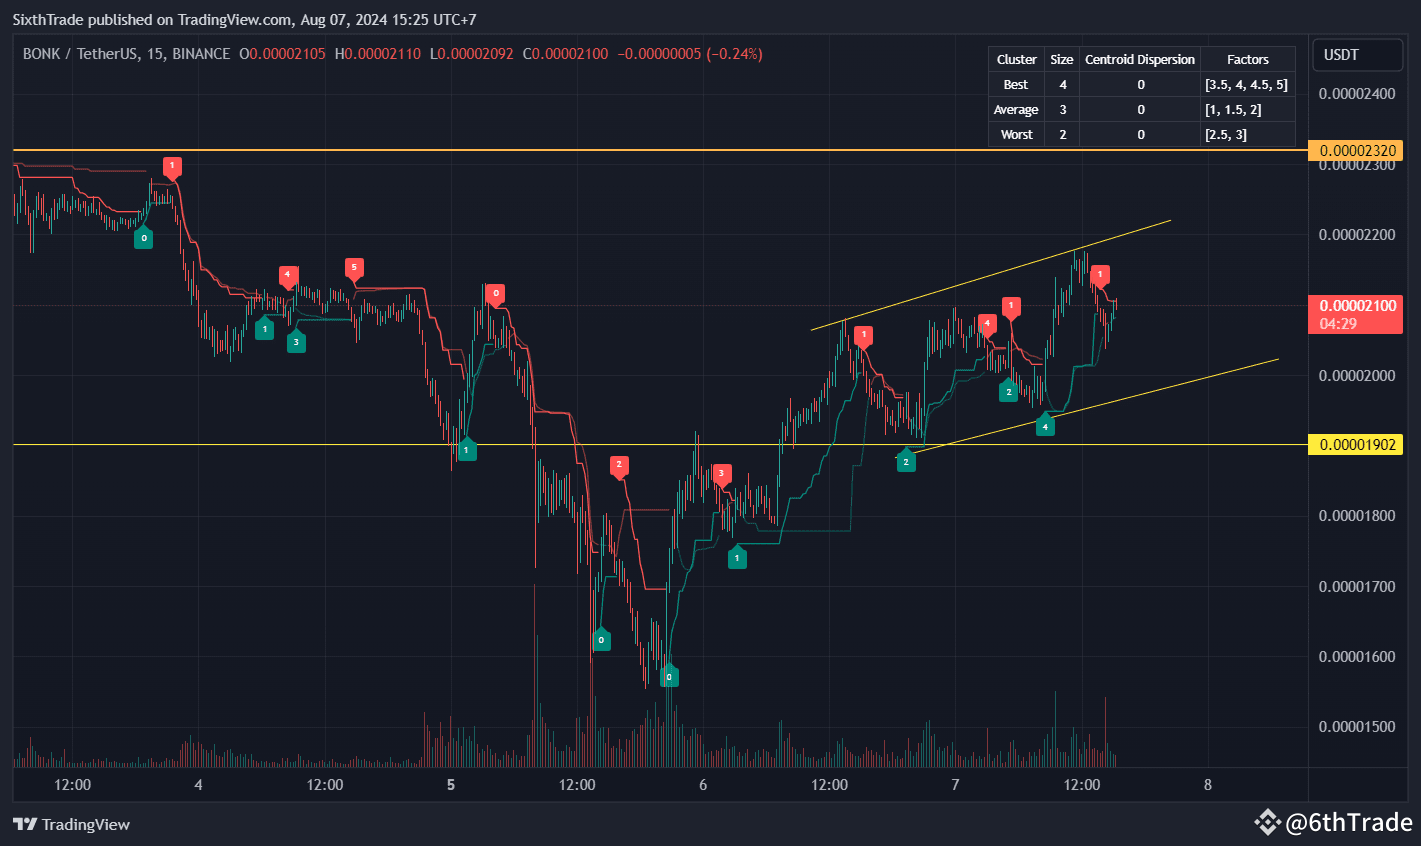This screenshot has height=846, width=1421.
Task: Select the red sell marker labeled 5
Action: click(353, 267)
